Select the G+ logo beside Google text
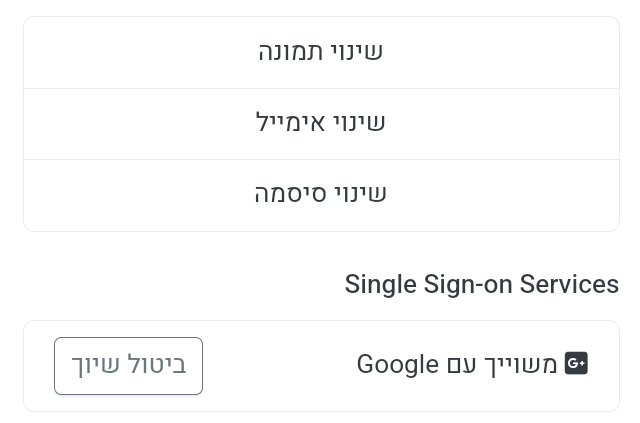Image resolution: width=640 pixels, height=423 pixels. point(576,364)
